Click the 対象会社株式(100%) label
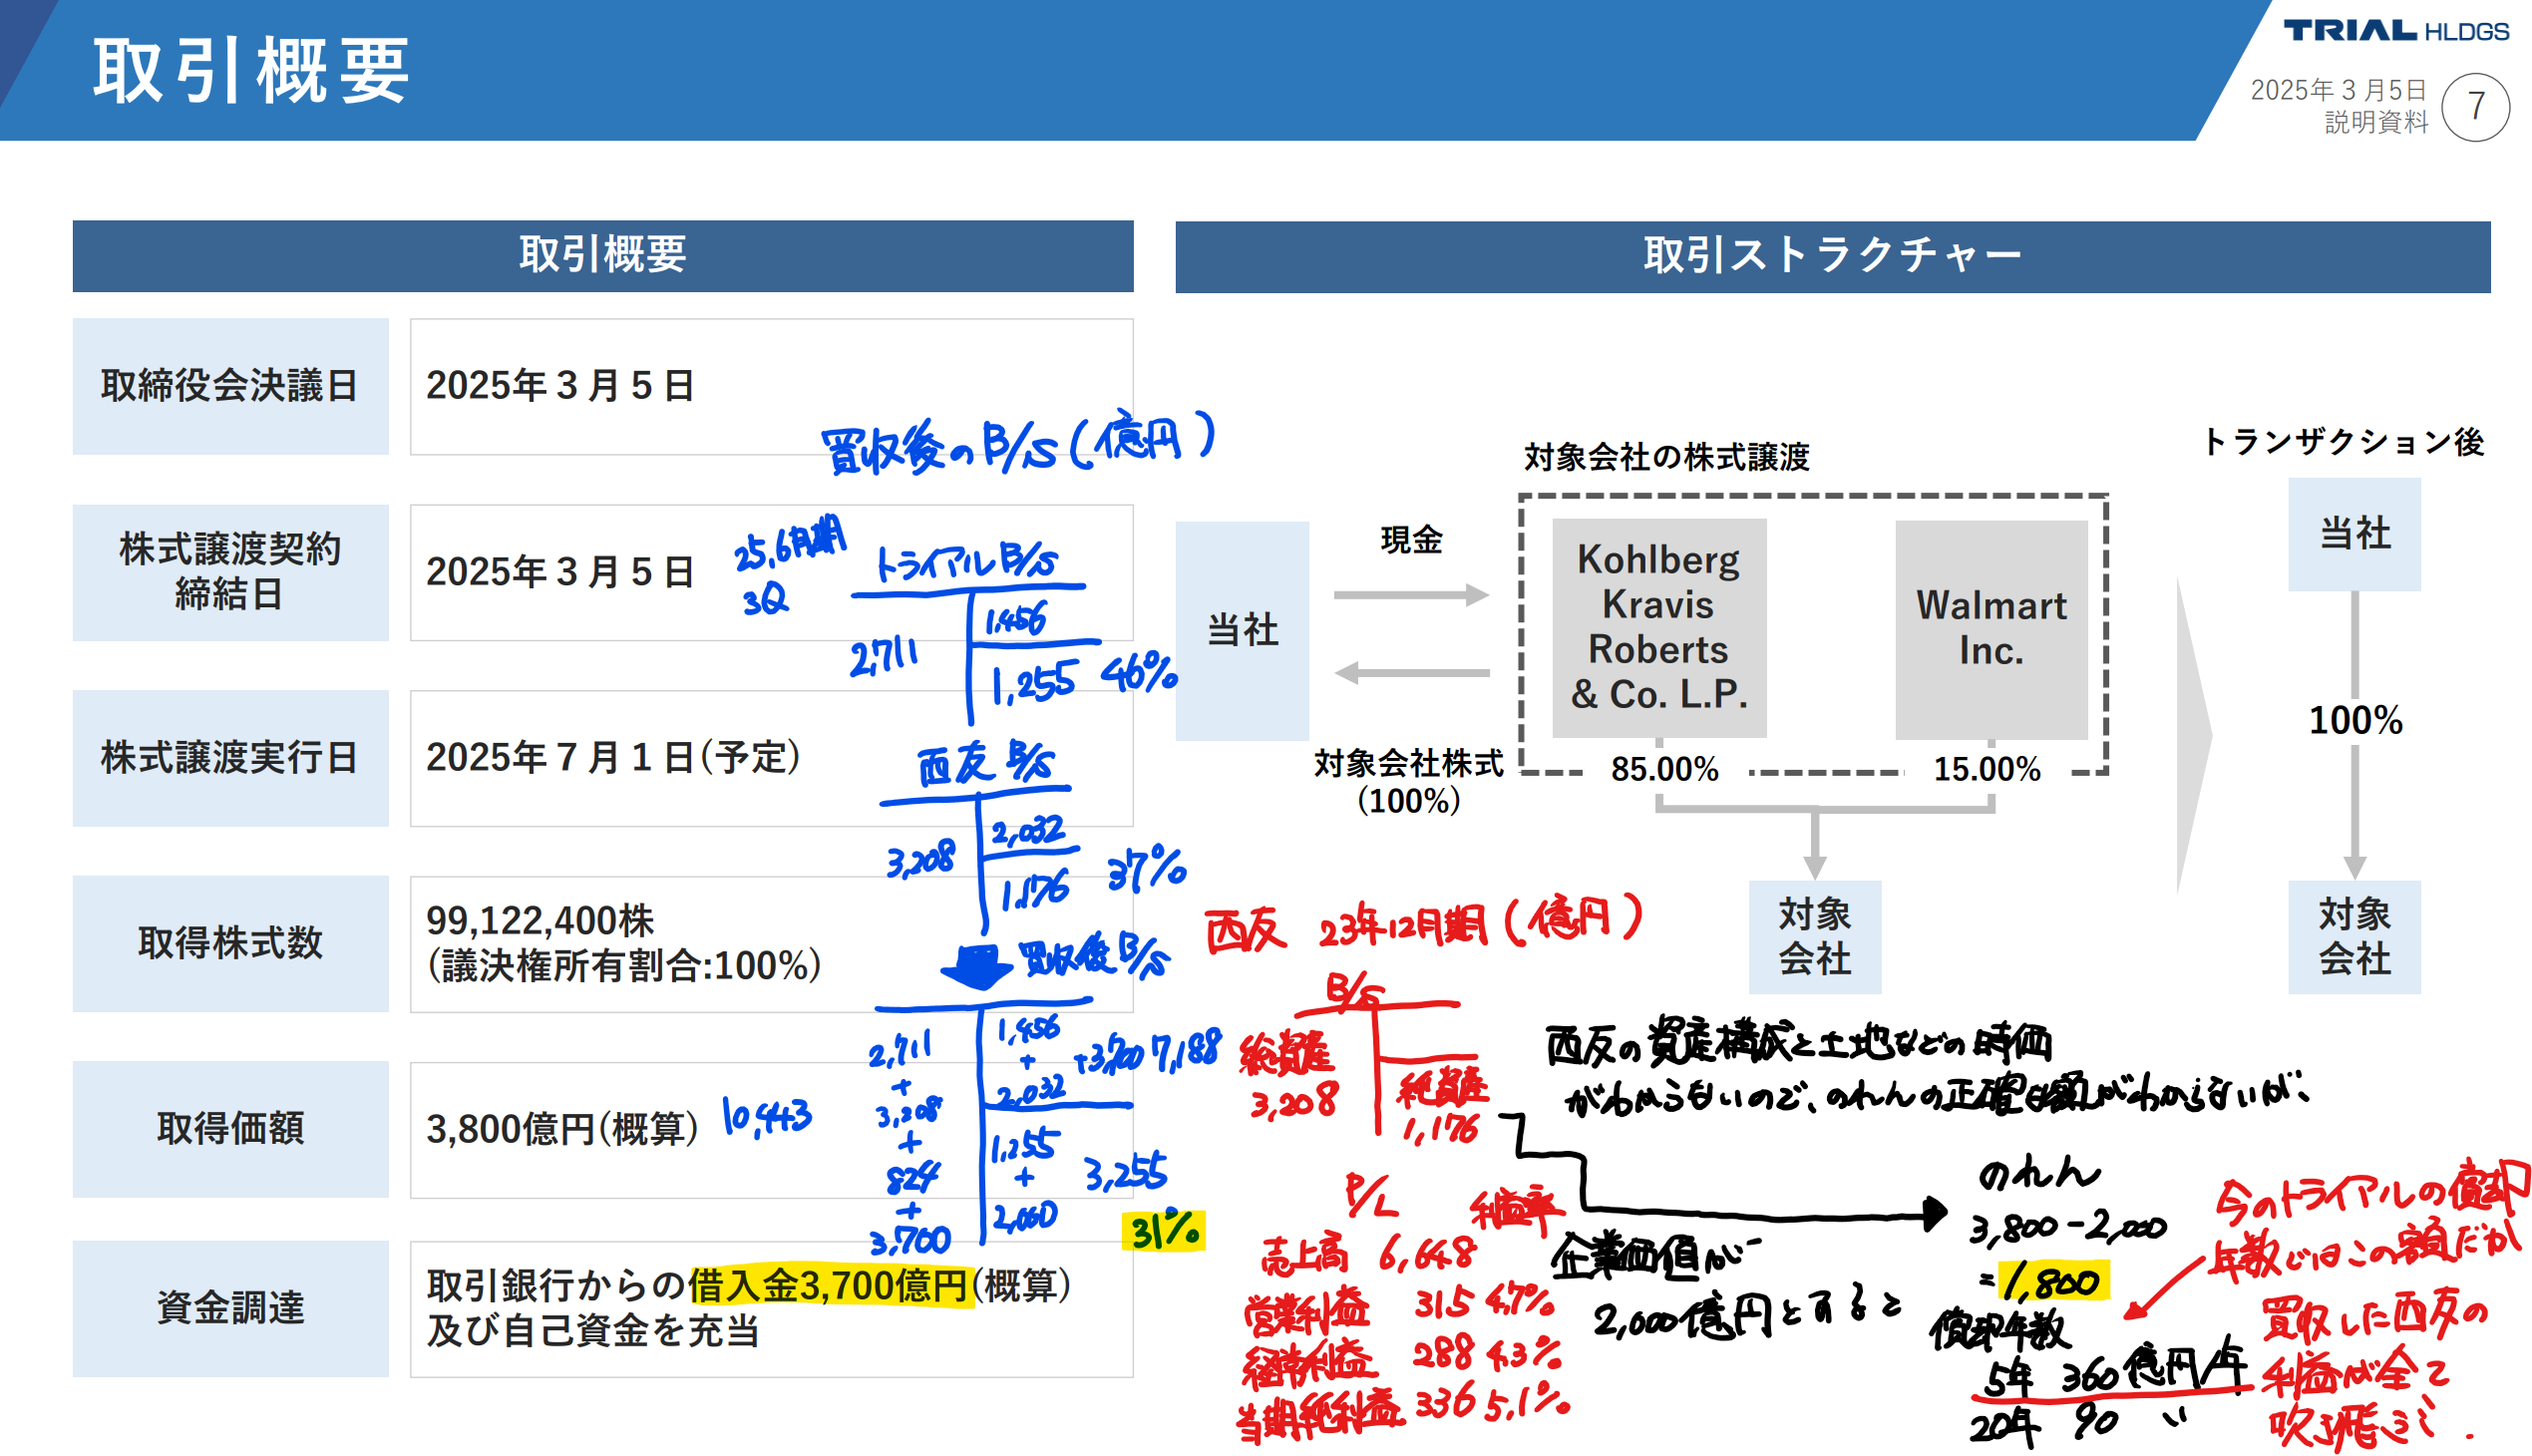This screenshot has width=2532, height=1456. (1408, 782)
